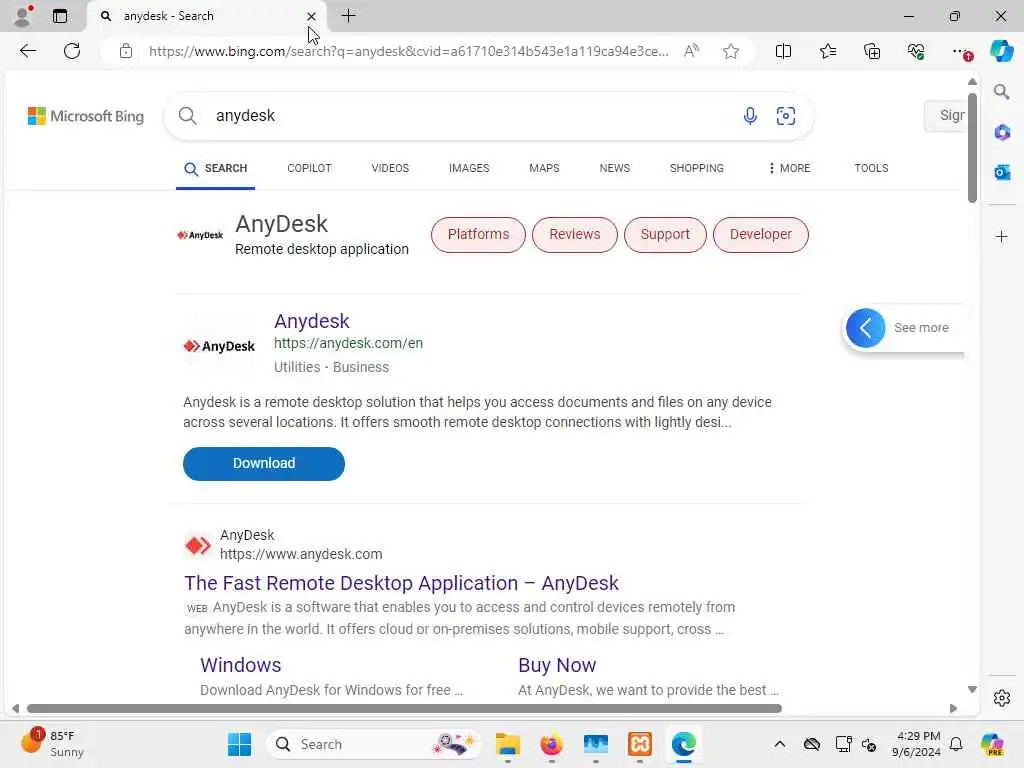The image size is (1024, 768).
Task: Add a sidebar app with plus
Action: click(1002, 236)
